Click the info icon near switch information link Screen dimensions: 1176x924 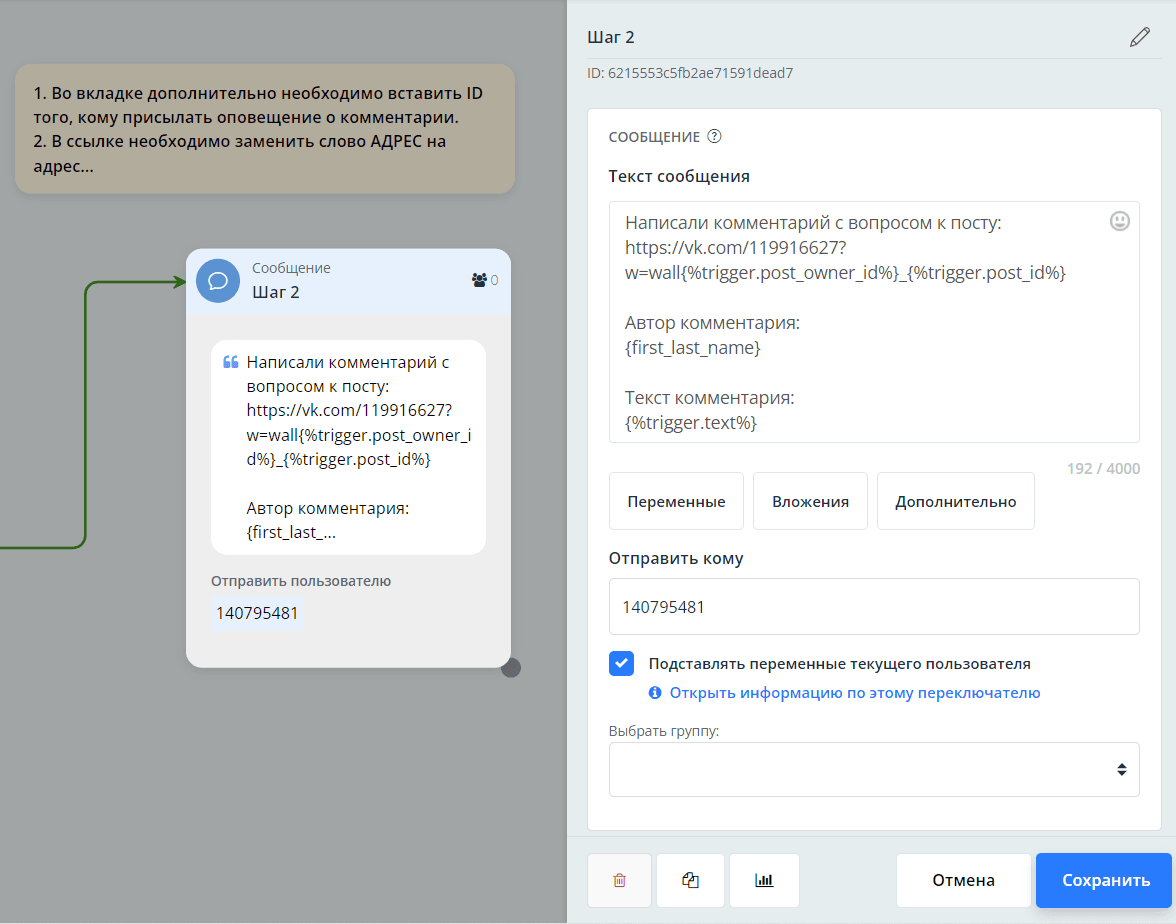655,693
